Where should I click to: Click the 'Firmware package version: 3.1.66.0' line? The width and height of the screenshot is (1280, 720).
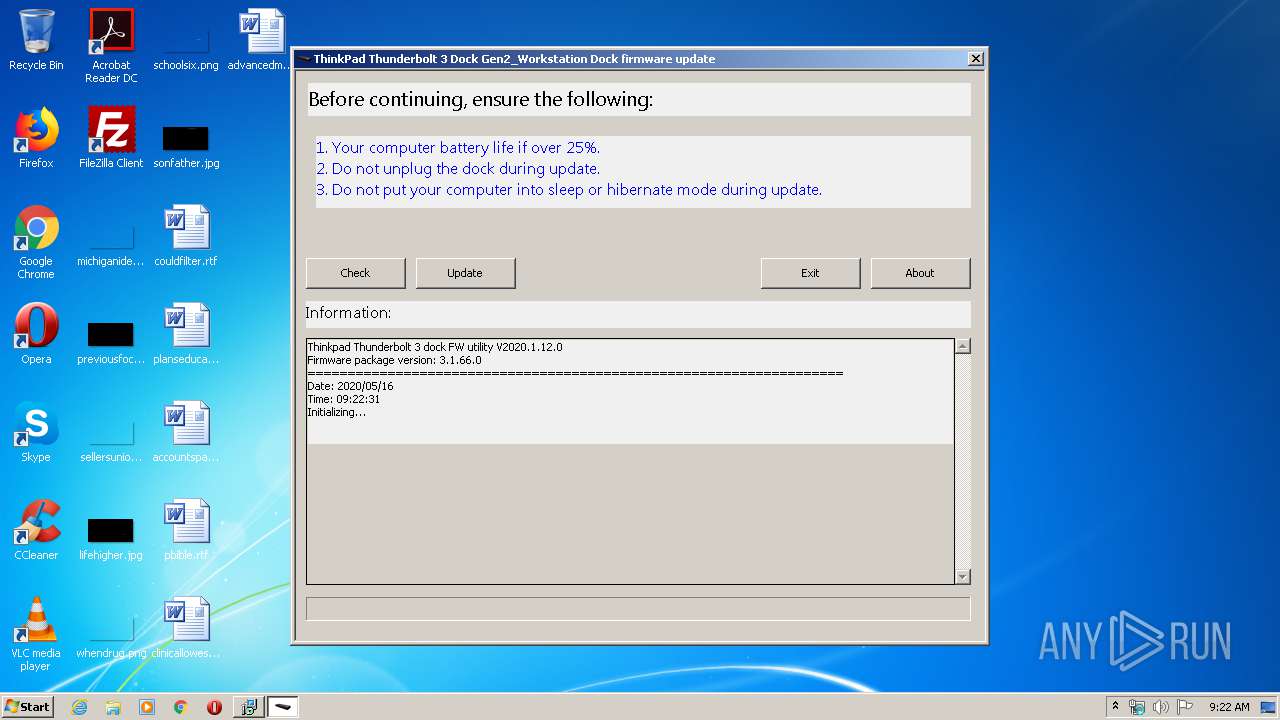click(x=394, y=360)
